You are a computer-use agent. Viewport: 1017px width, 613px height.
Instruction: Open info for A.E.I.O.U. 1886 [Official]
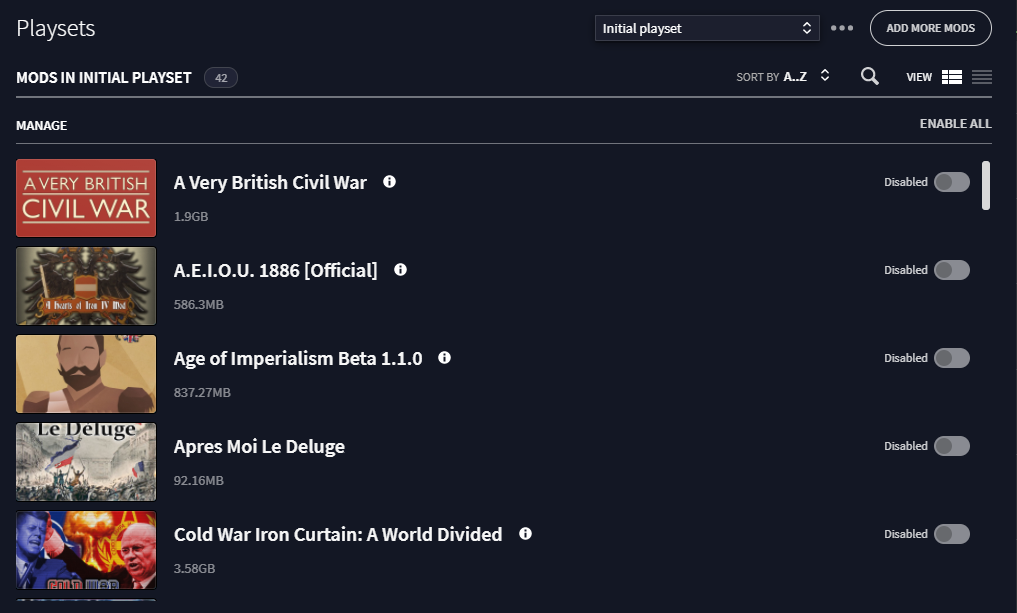[x=400, y=269]
